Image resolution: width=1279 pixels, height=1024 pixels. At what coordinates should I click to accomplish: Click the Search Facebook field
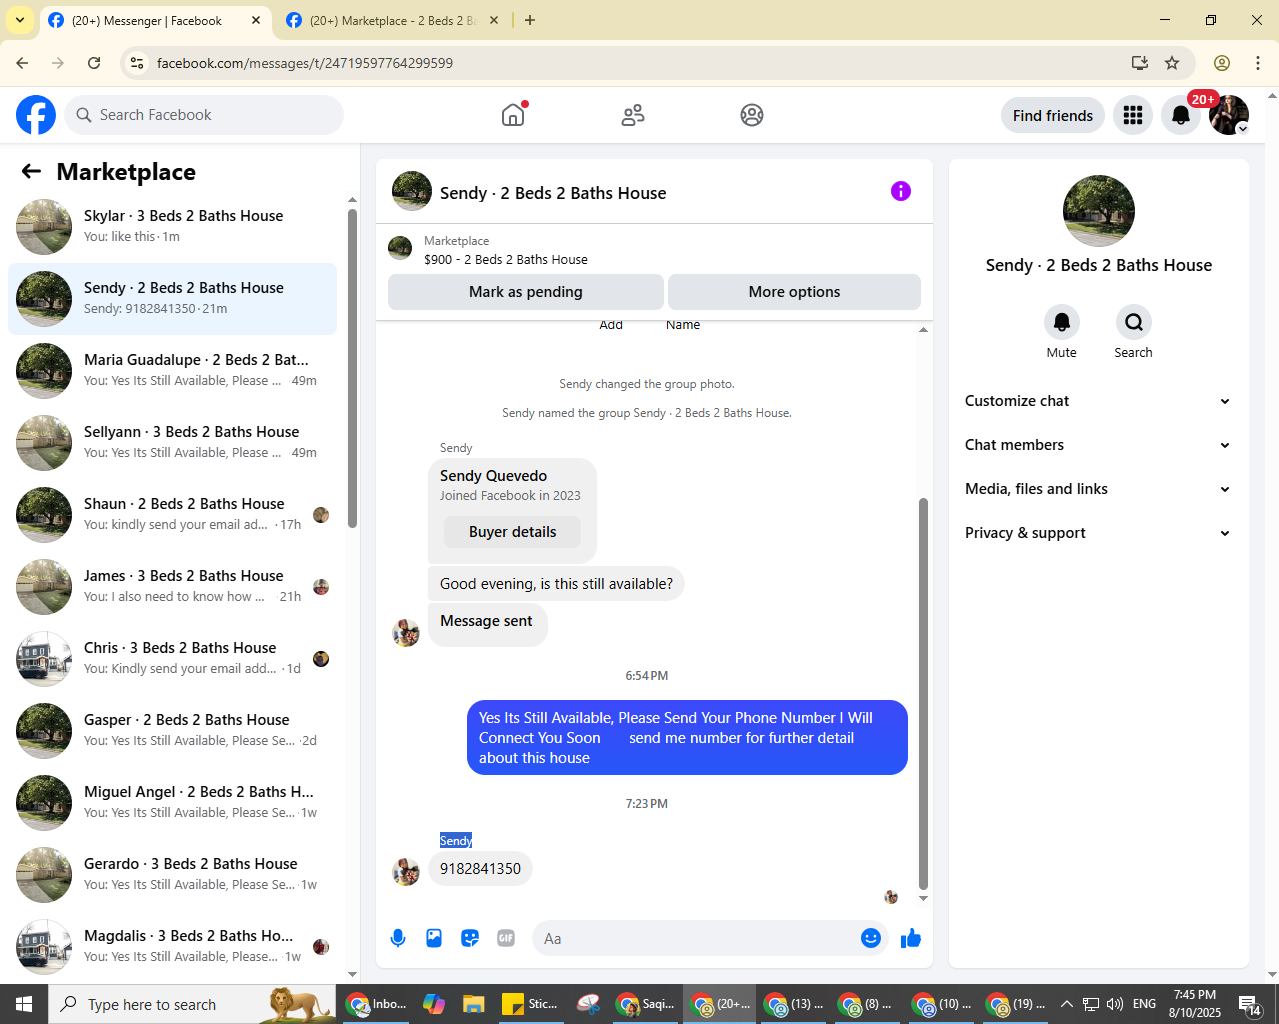[x=204, y=115]
